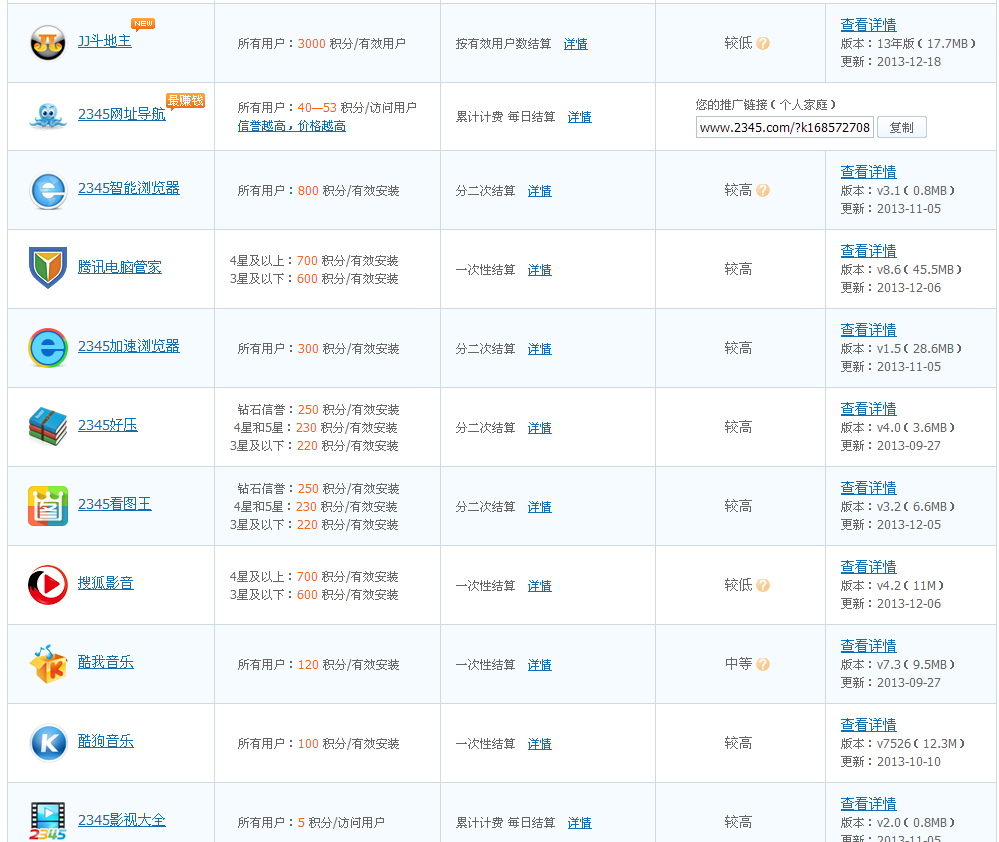Screen dimensions: 999x842
Task: Click 查看详情 for 2345智能浏览器
Action: click(868, 172)
